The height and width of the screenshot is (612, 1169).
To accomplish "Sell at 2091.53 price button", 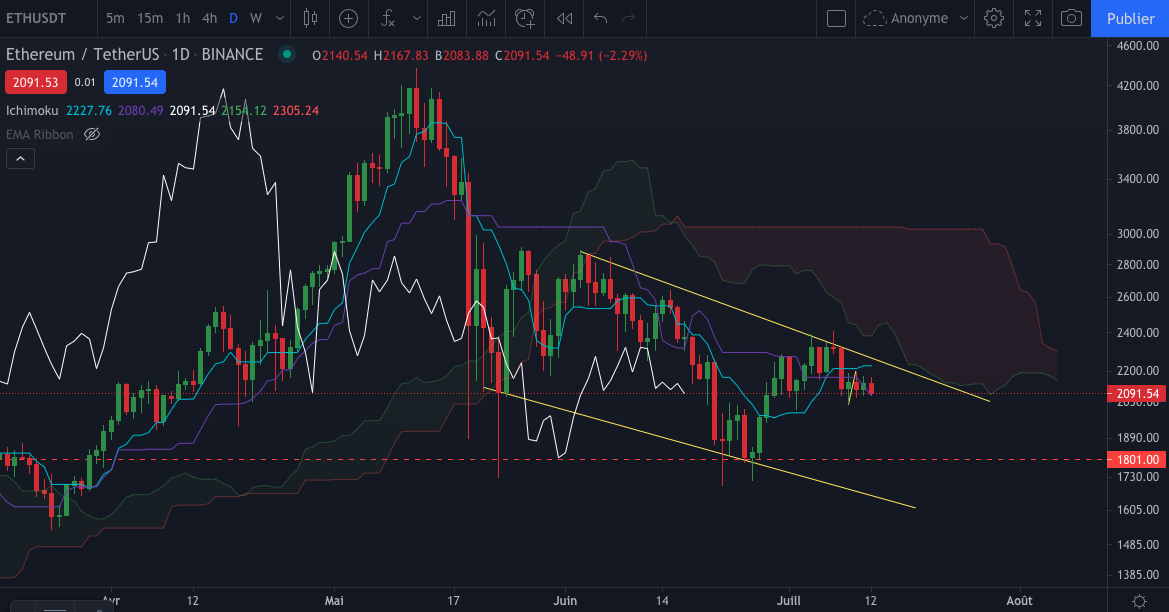I will click(x=35, y=81).
